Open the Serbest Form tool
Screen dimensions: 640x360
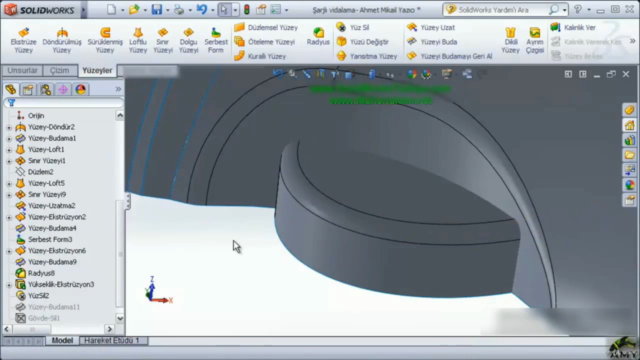tap(216, 40)
